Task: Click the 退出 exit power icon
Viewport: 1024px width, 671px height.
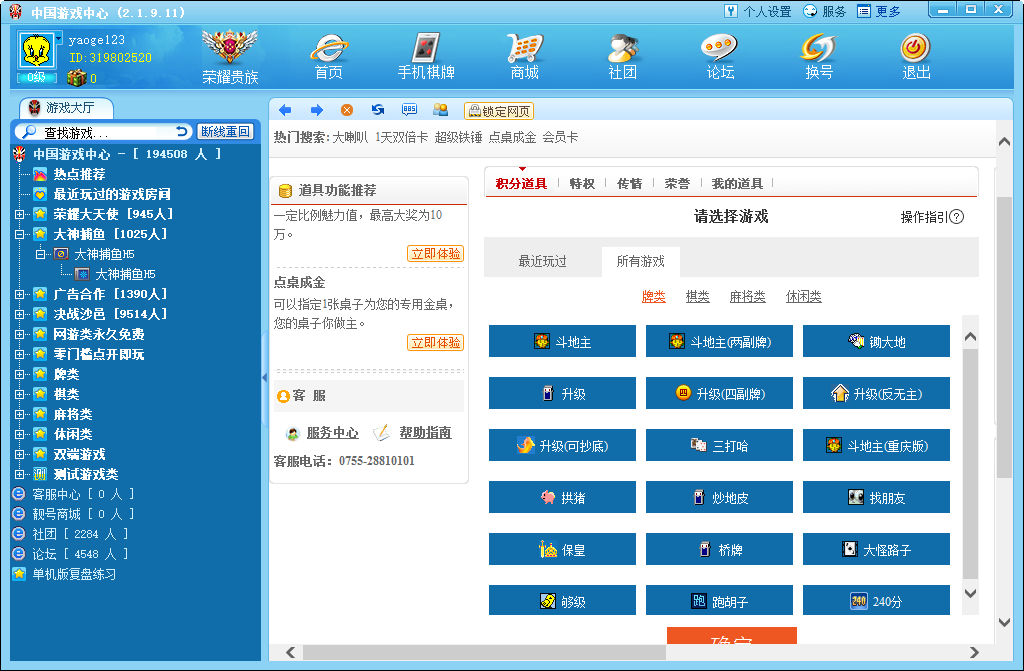Action: (x=916, y=55)
